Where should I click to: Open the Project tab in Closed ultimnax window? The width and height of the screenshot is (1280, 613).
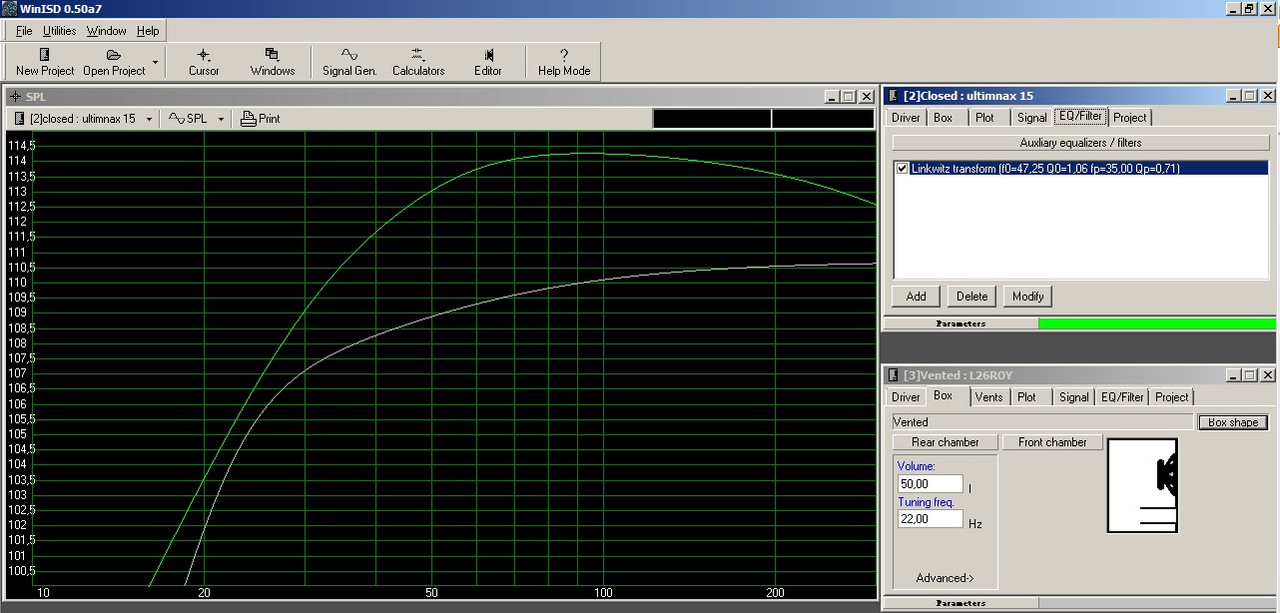[x=1130, y=118]
